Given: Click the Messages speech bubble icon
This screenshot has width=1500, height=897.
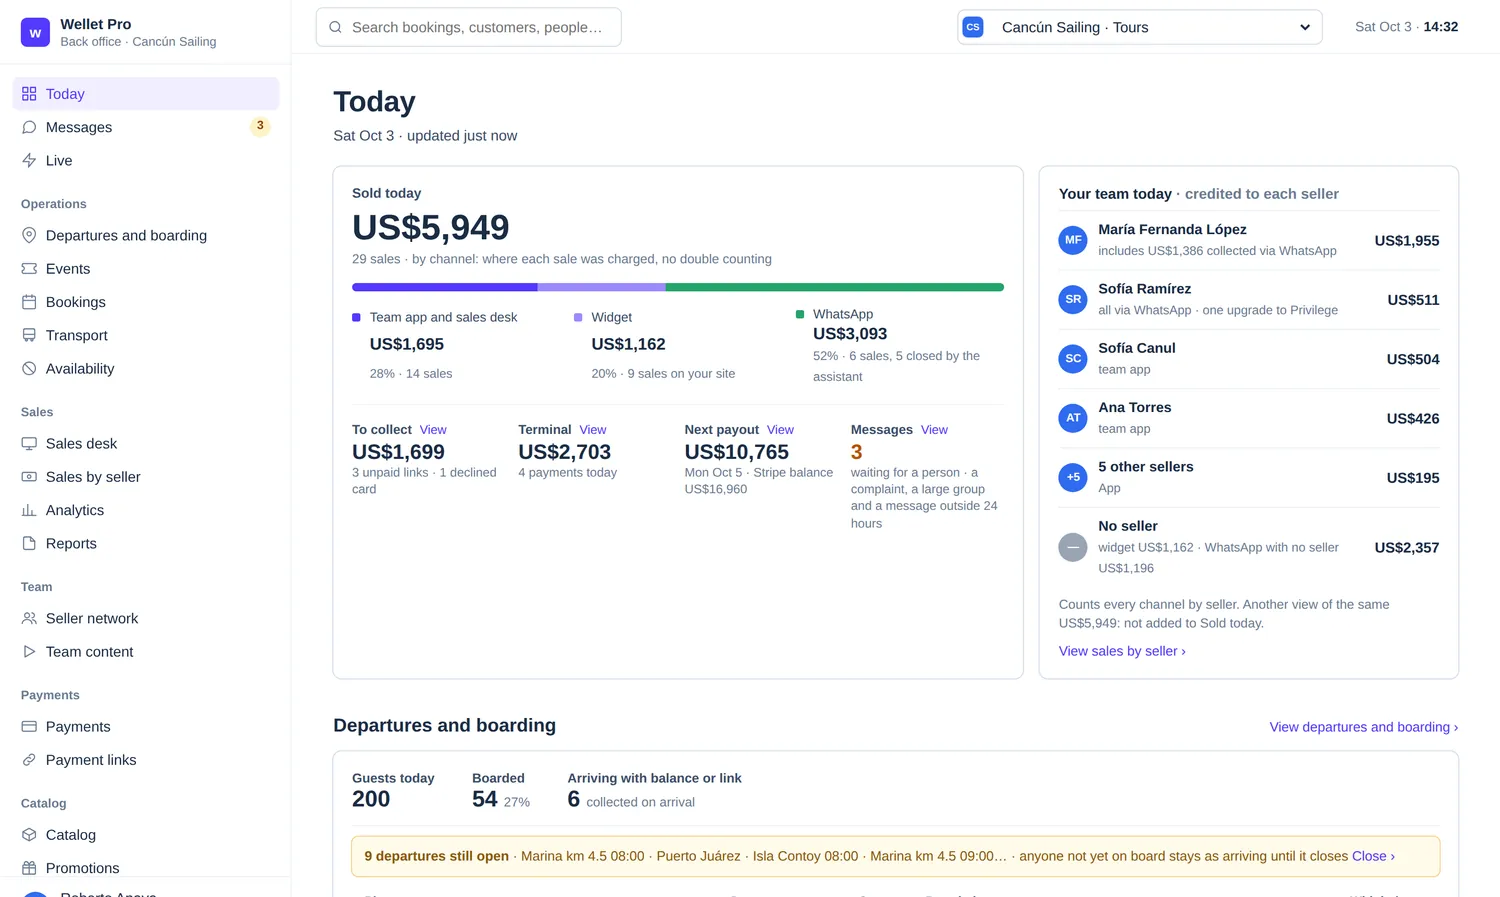Looking at the screenshot, I should (29, 127).
